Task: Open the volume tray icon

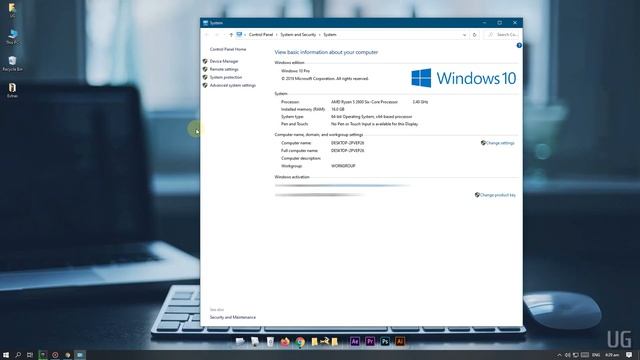Action: [x=567, y=355]
